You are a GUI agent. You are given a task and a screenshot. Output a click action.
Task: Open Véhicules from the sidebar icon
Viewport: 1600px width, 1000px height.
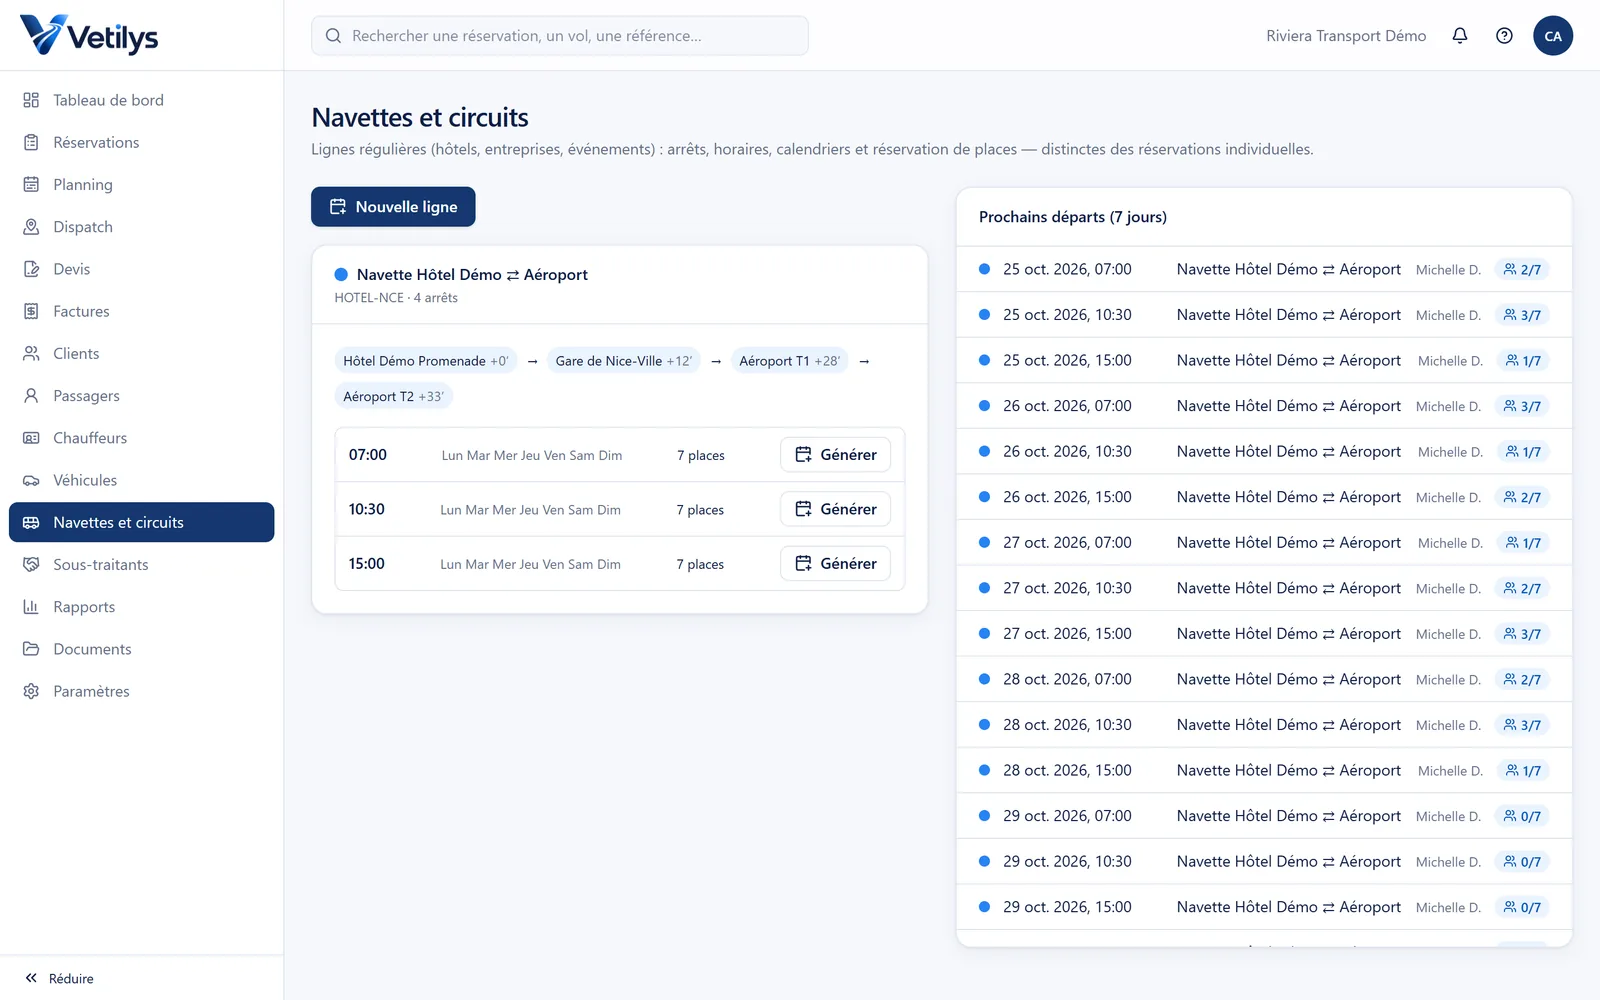coord(31,480)
